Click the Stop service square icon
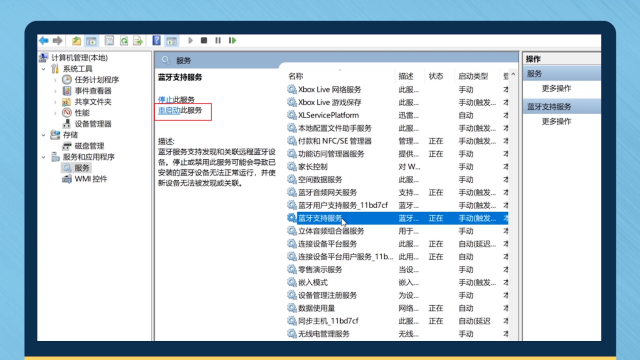The width and height of the screenshot is (640, 360). click(x=204, y=40)
